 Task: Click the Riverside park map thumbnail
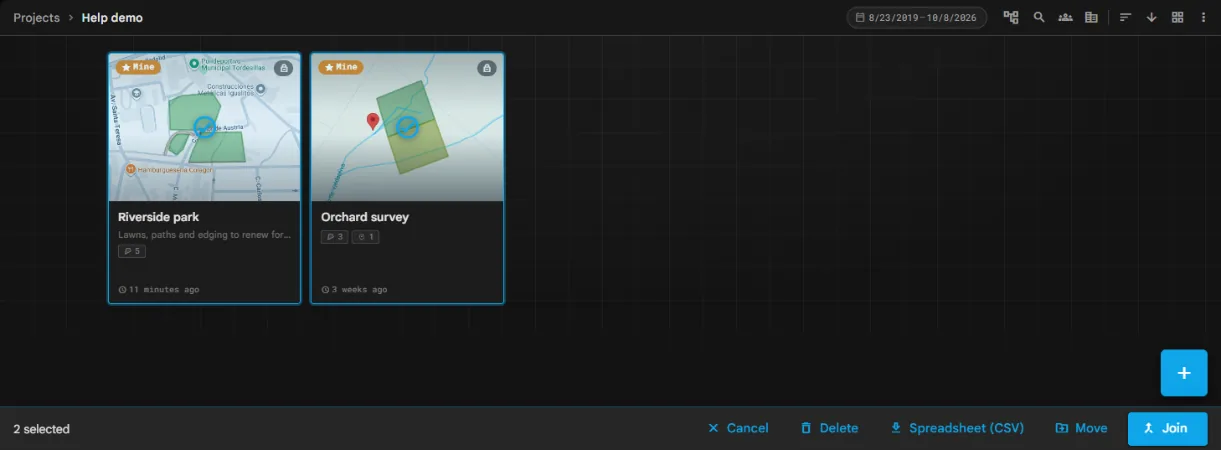click(x=204, y=128)
